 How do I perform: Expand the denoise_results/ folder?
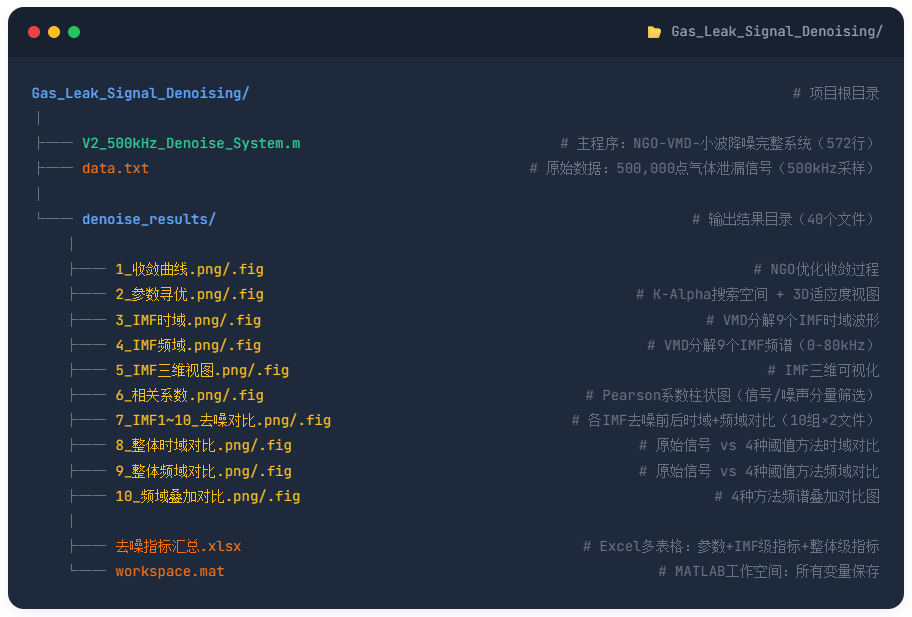point(148,219)
